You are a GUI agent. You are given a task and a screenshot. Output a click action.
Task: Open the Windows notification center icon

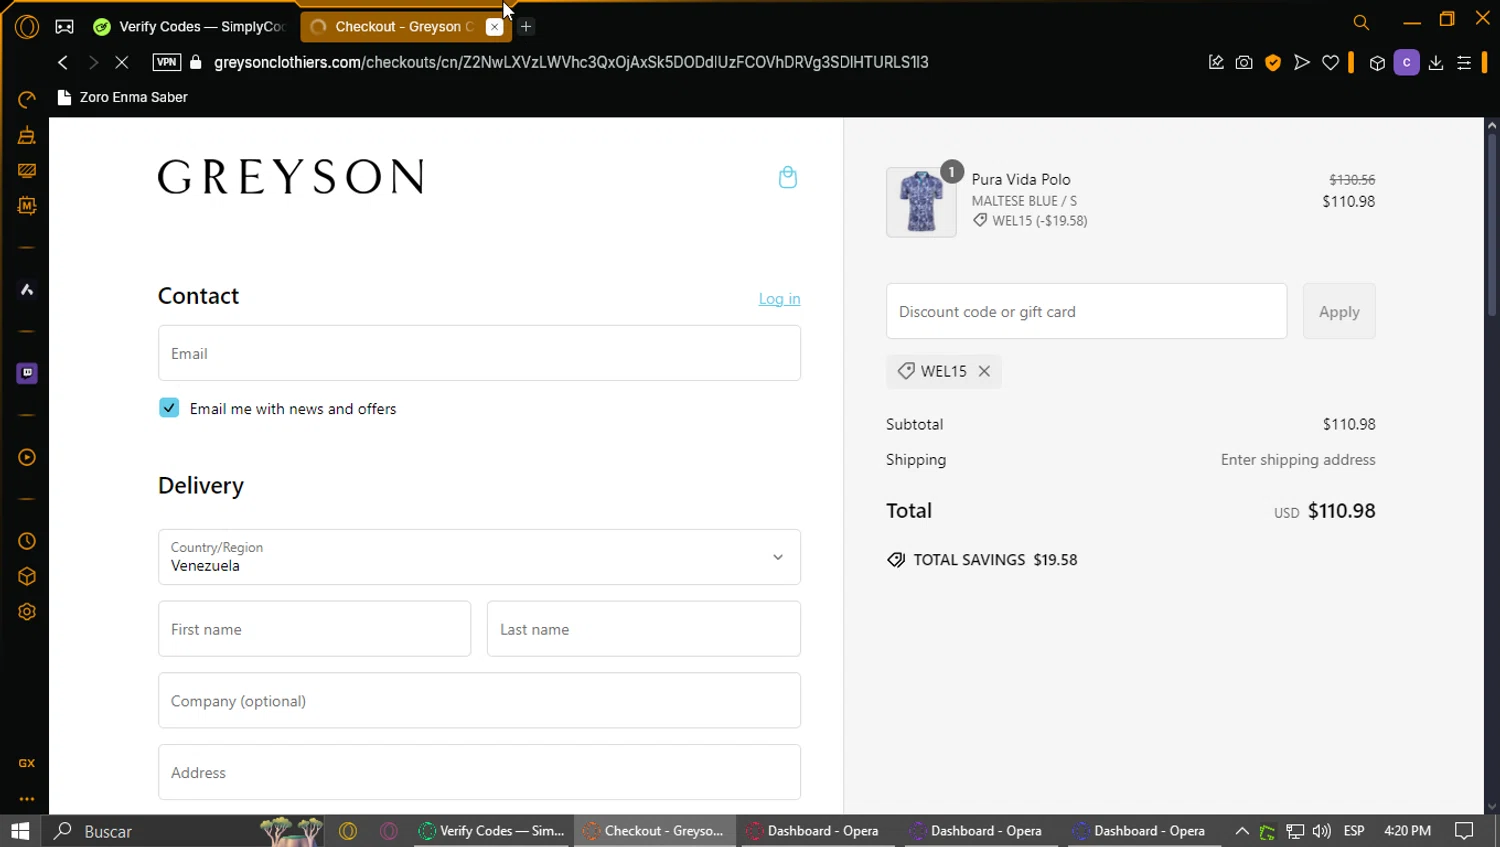(x=1464, y=831)
